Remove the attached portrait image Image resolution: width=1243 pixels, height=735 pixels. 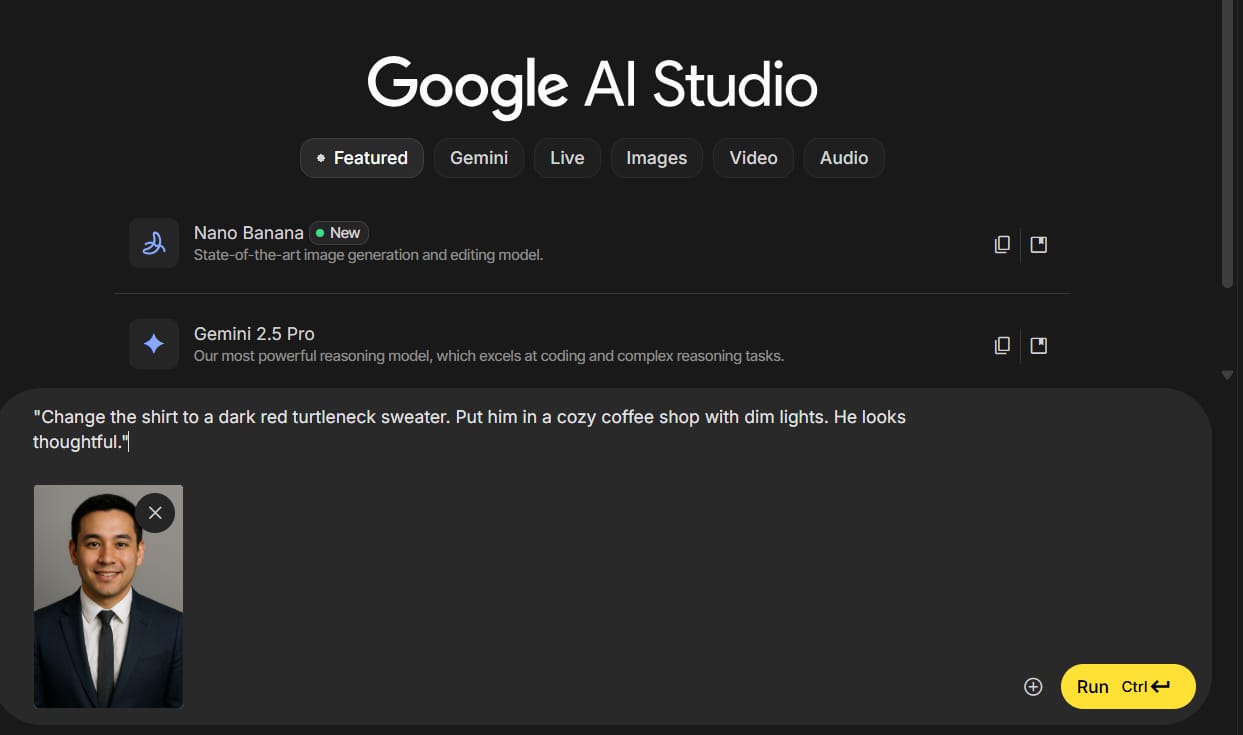click(x=155, y=513)
